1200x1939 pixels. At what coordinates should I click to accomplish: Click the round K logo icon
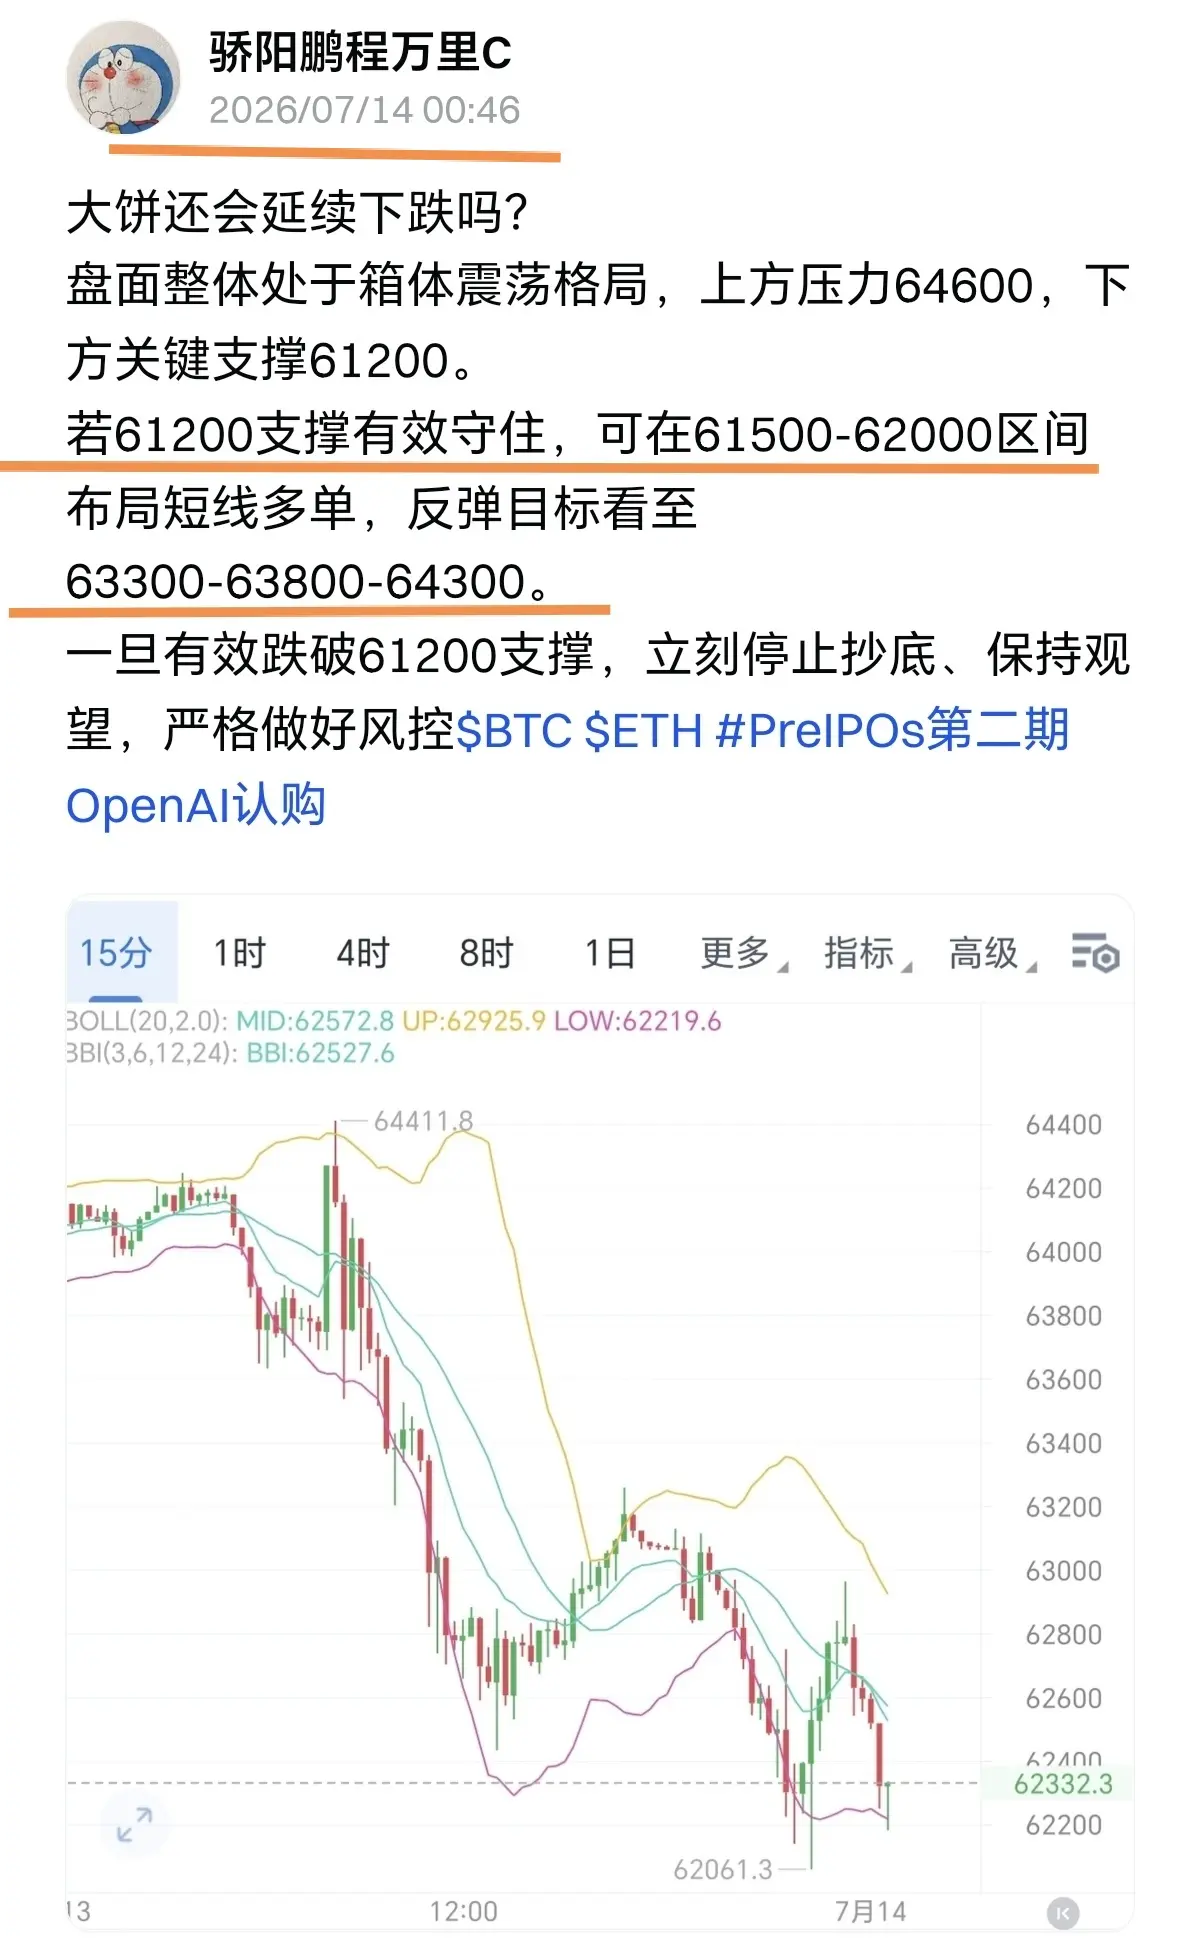[x=1062, y=1913]
